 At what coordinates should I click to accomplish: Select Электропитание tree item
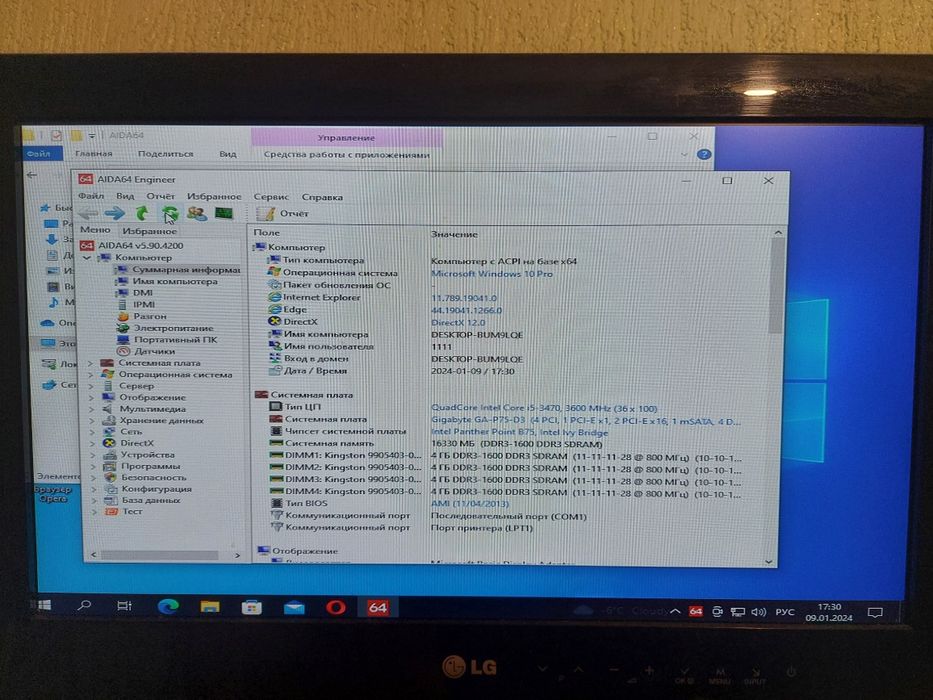click(x=173, y=328)
